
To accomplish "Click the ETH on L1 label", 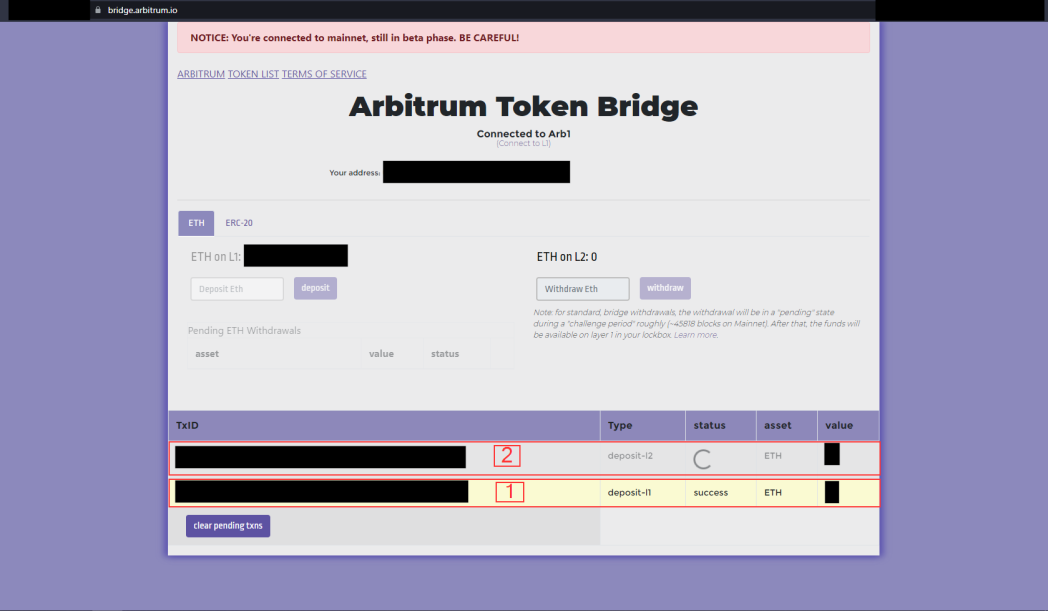I will [x=216, y=257].
